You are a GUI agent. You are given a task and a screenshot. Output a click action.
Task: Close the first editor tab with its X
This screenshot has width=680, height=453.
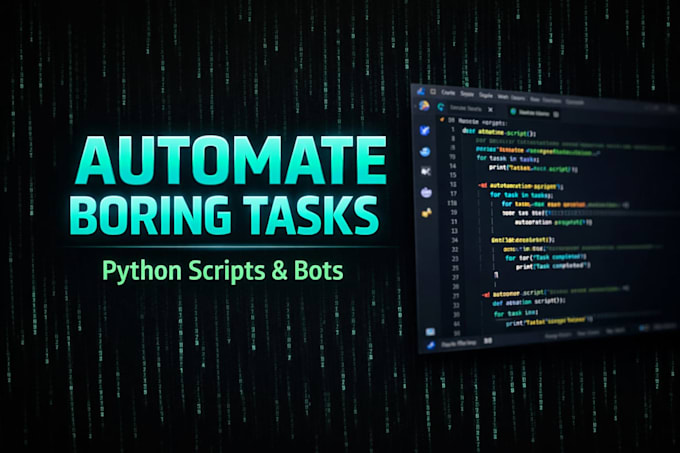490,109
